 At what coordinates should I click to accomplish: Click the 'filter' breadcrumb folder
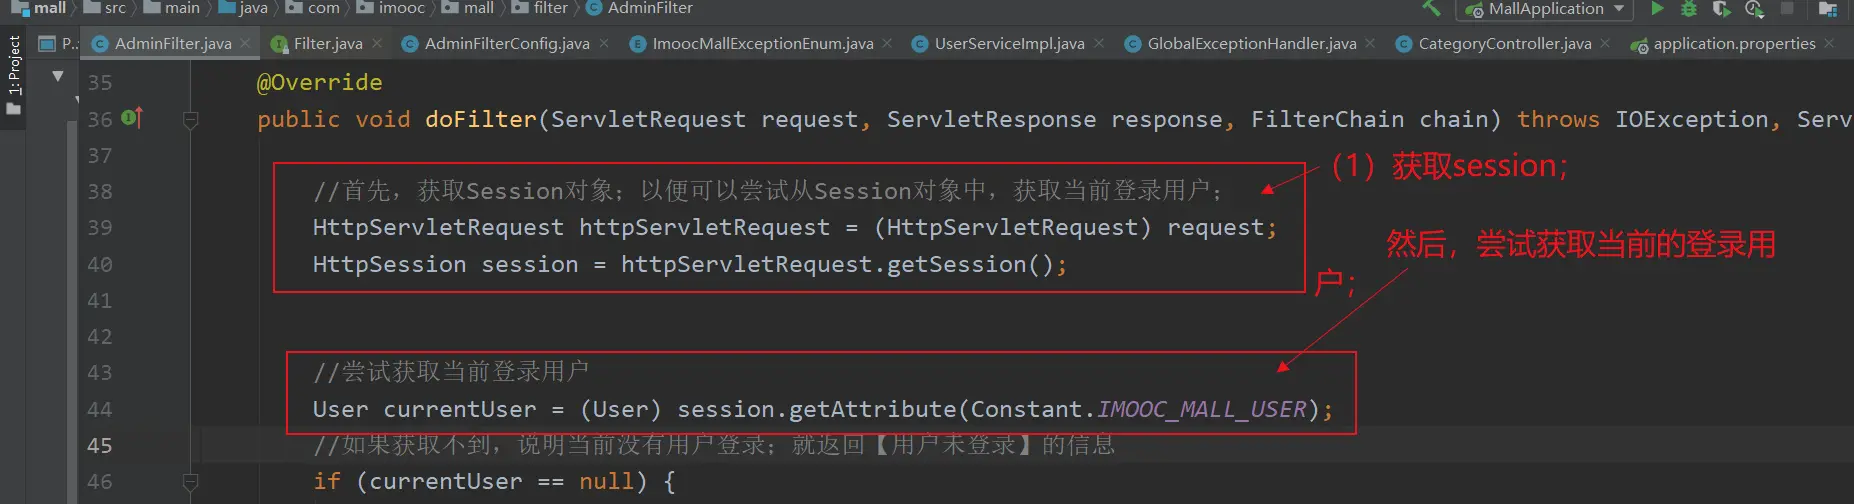pos(550,8)
